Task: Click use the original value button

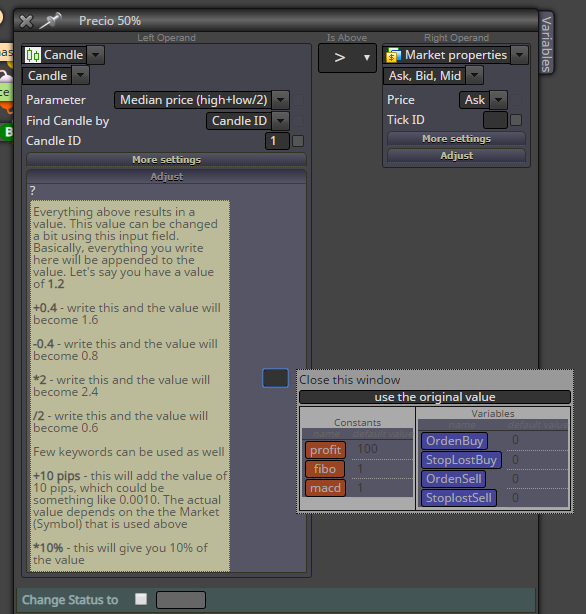Action: 435,397
